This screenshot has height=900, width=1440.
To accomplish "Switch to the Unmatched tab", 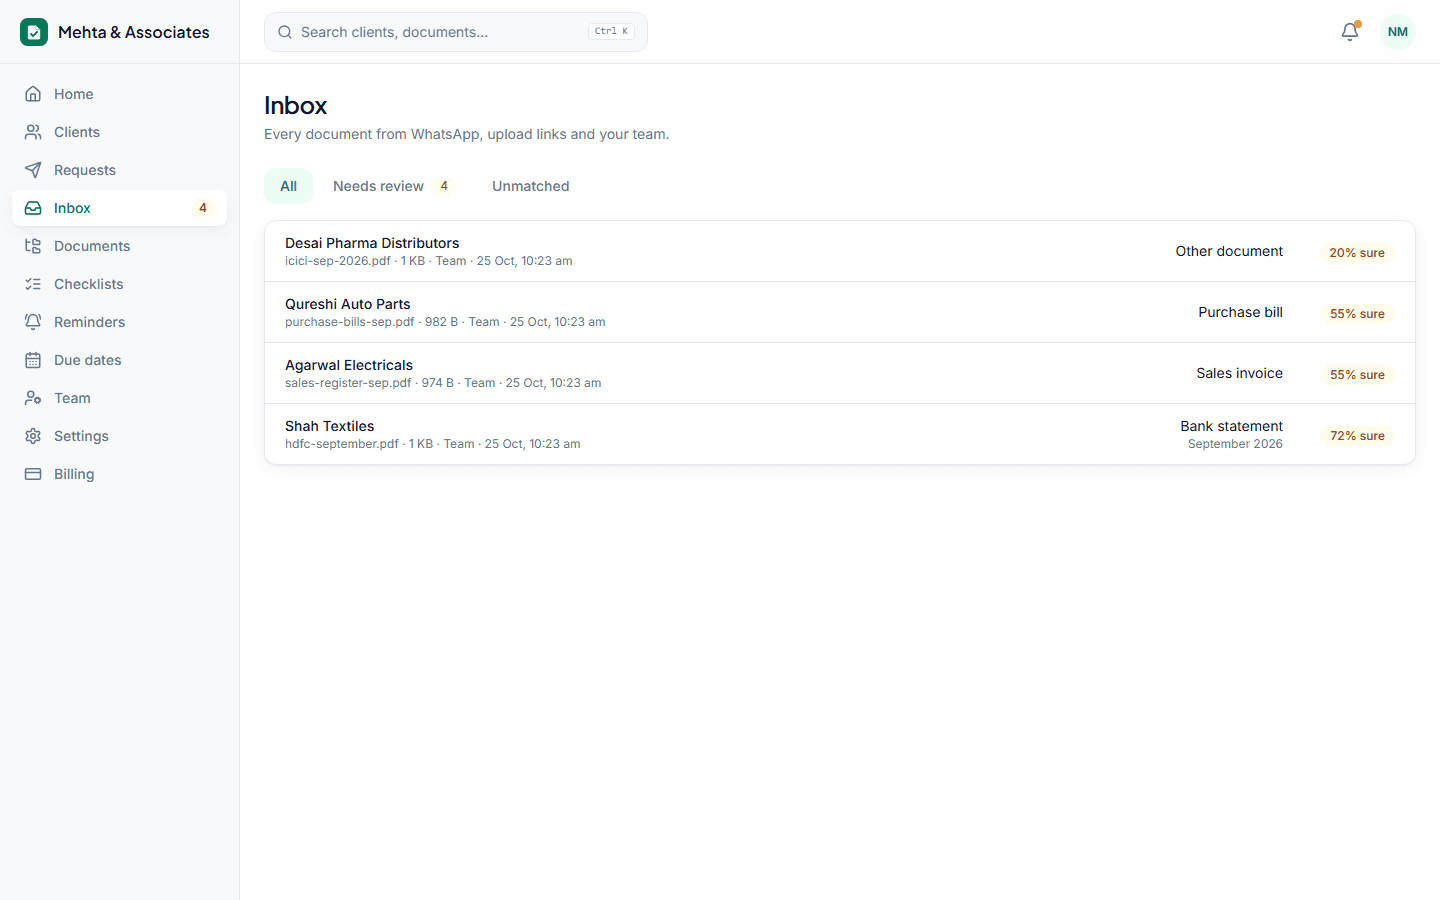I will 531,186.
